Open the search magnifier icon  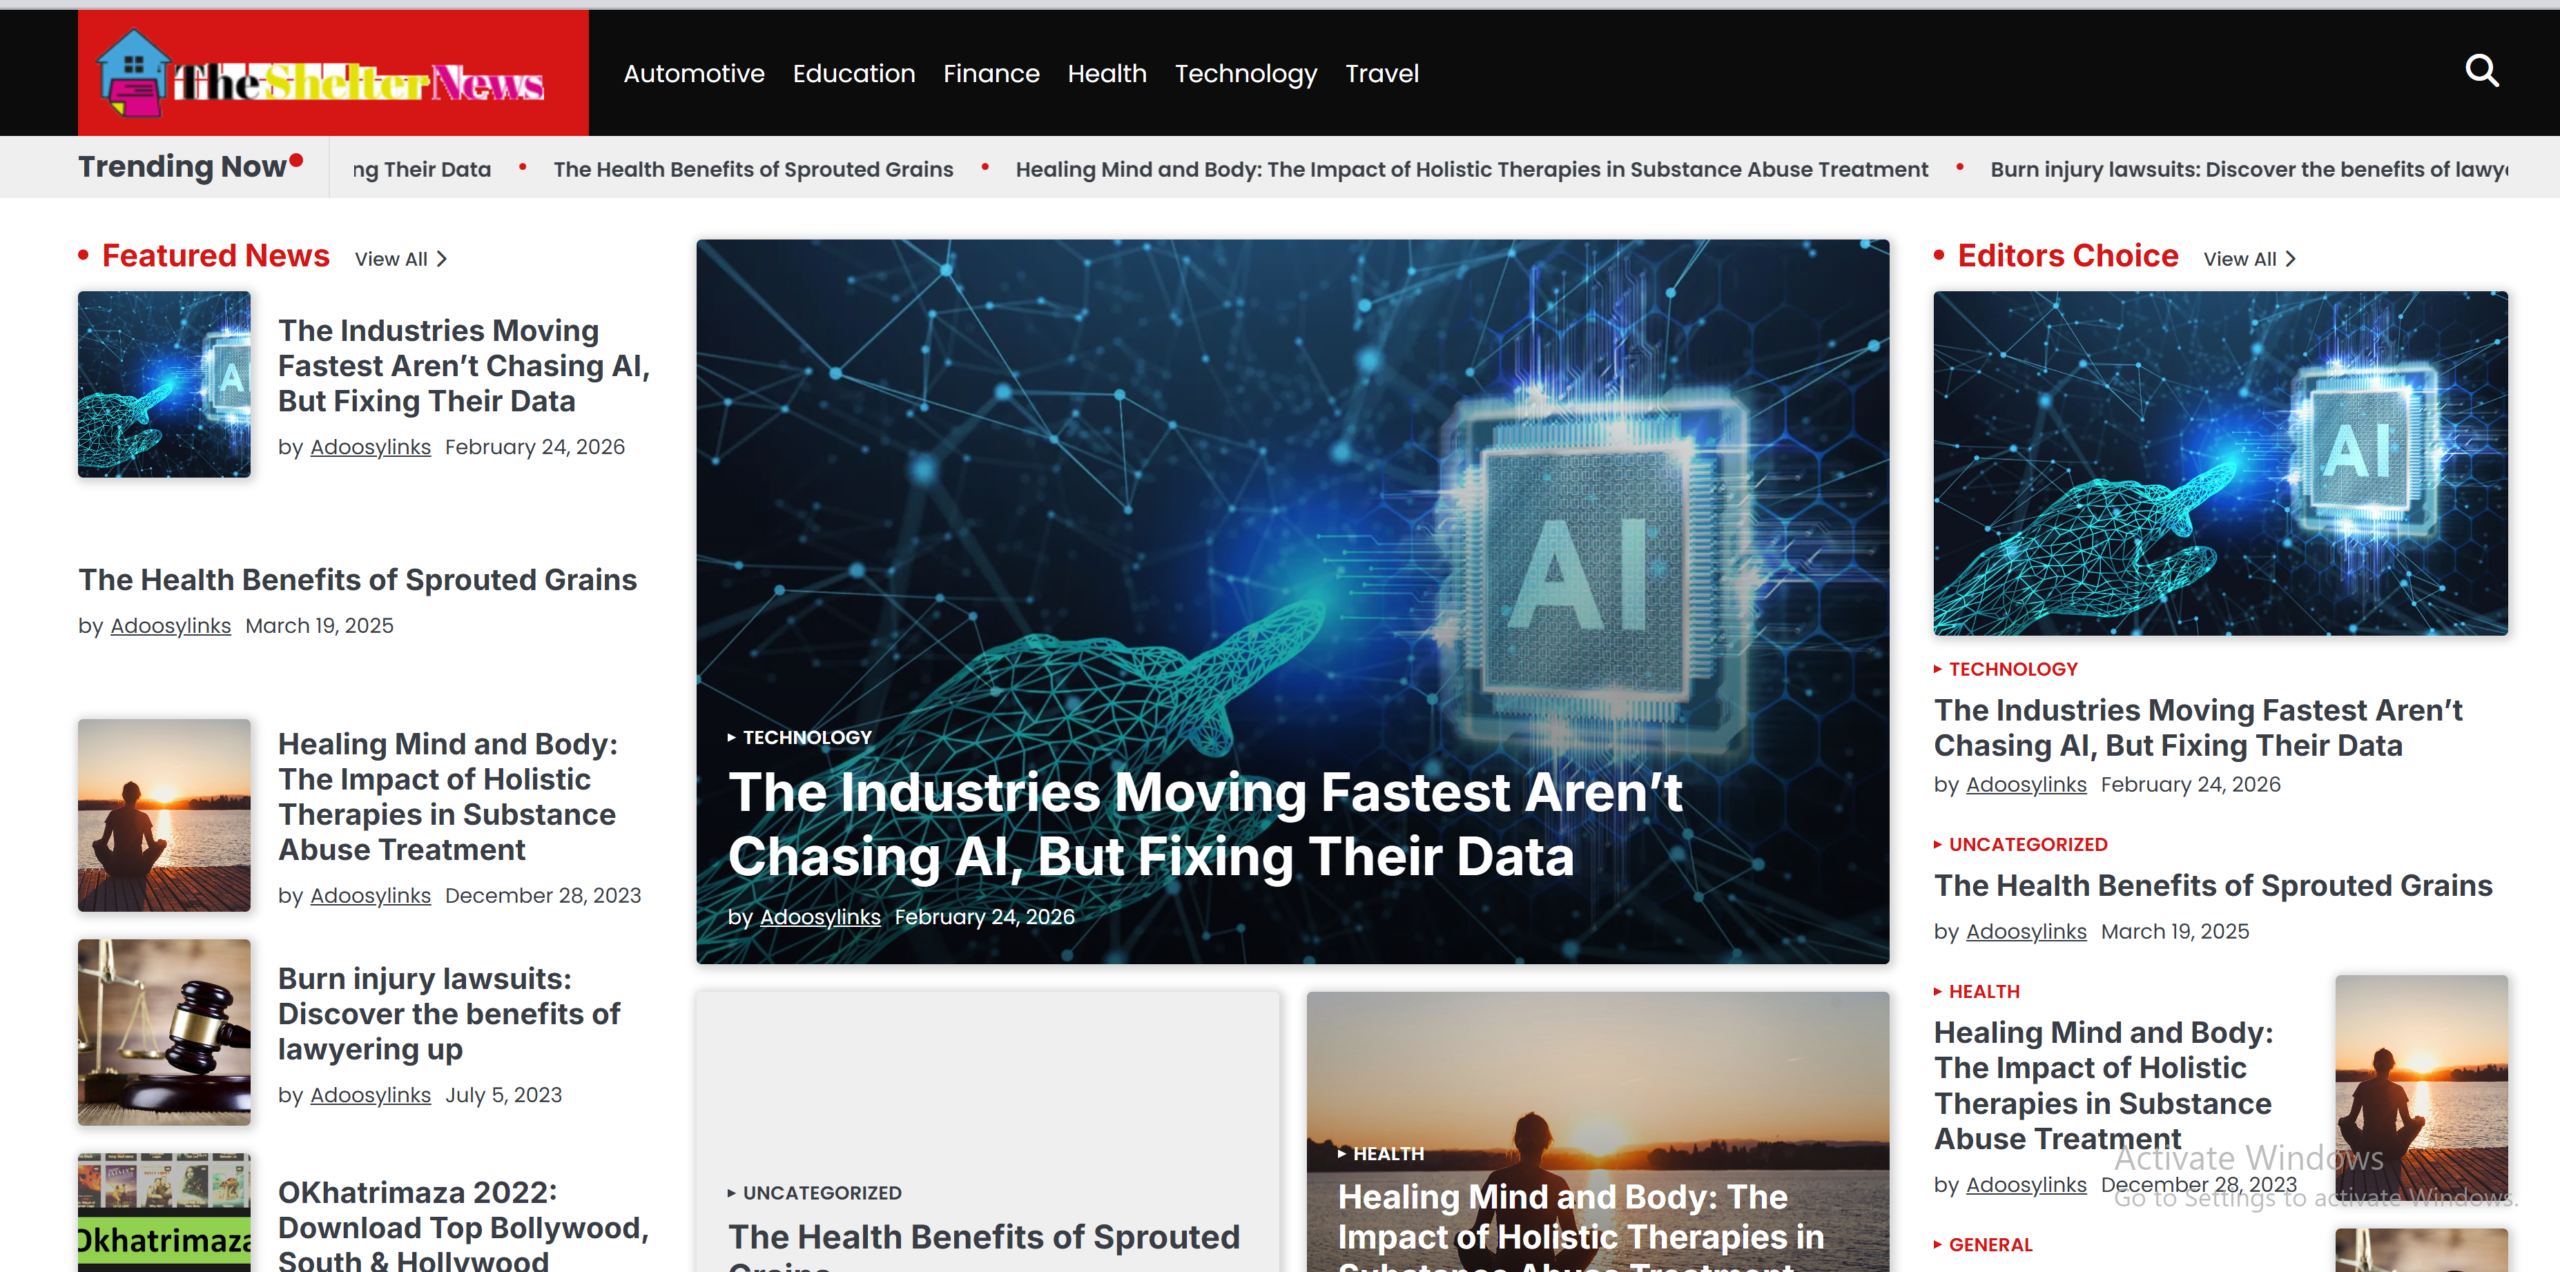click(2481, 71)
